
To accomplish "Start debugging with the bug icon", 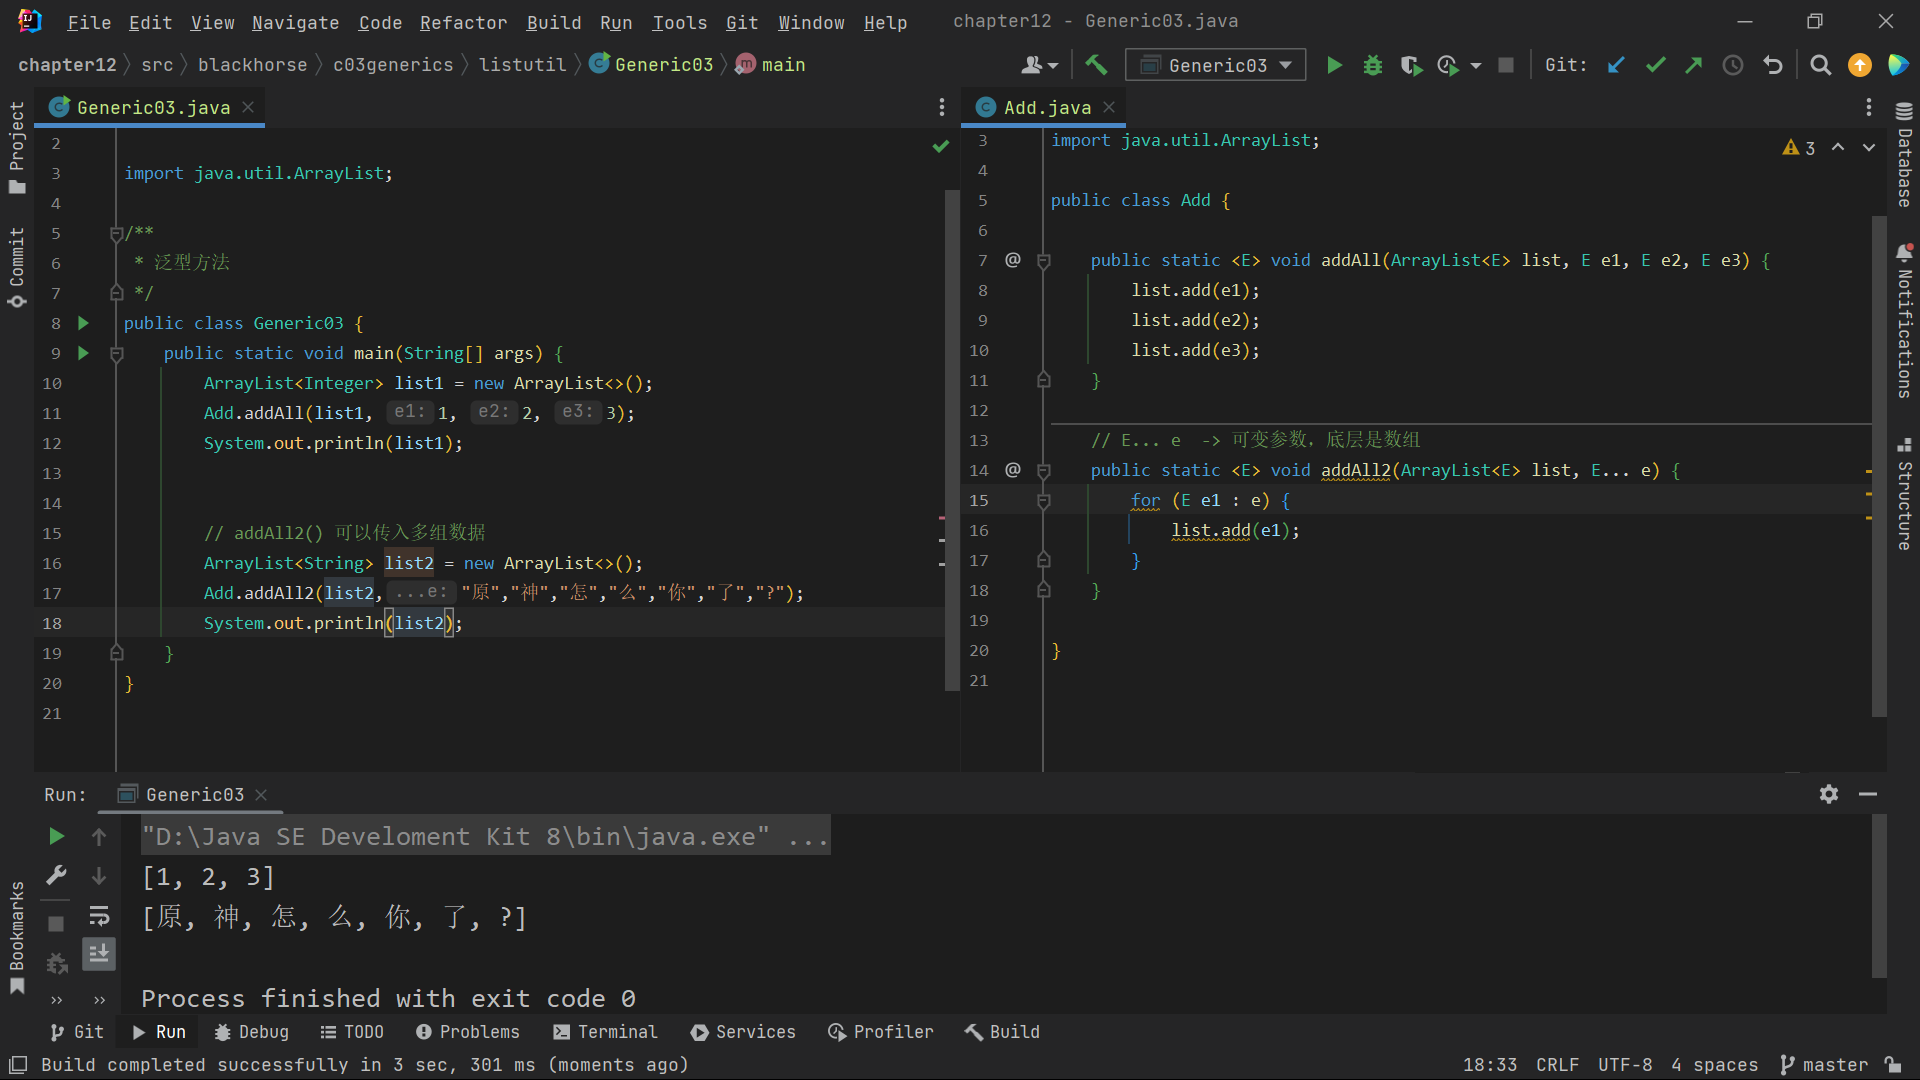I will pyautogui.click(x=1372, y=65).
